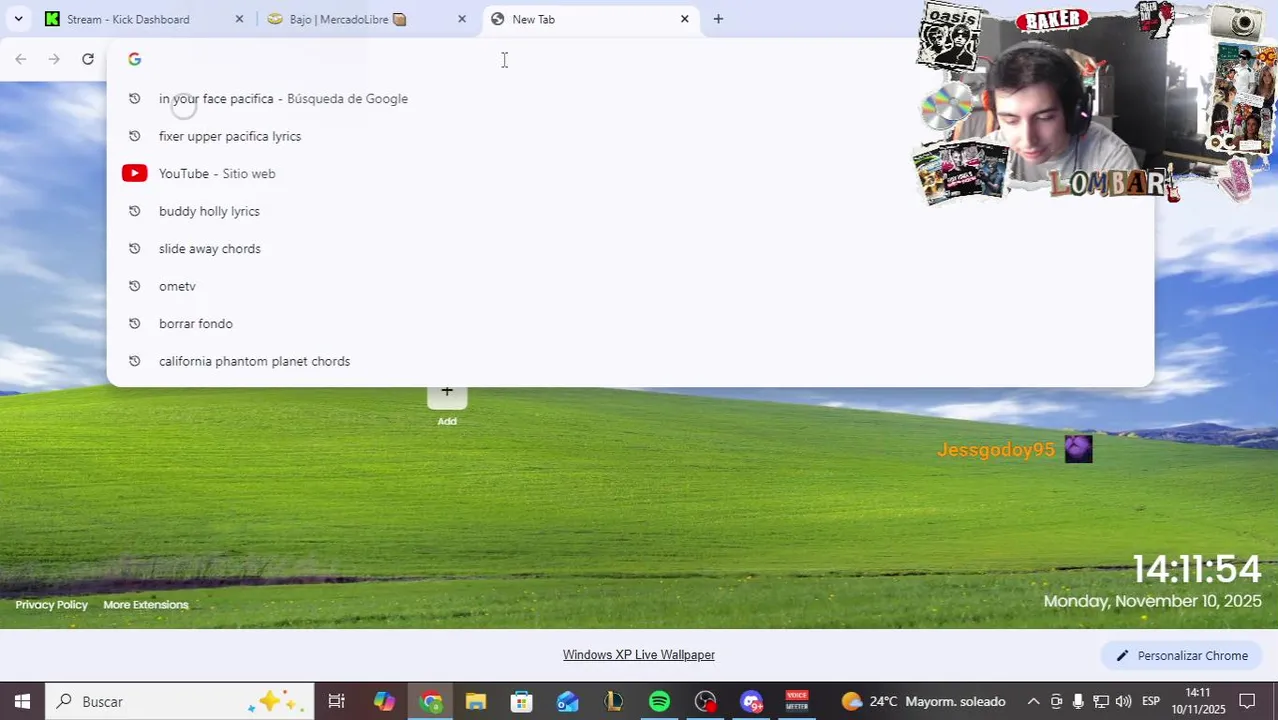
Task: Choose suggestion 'fixer upper pacifica lyrics'
Action: [630, 136]
